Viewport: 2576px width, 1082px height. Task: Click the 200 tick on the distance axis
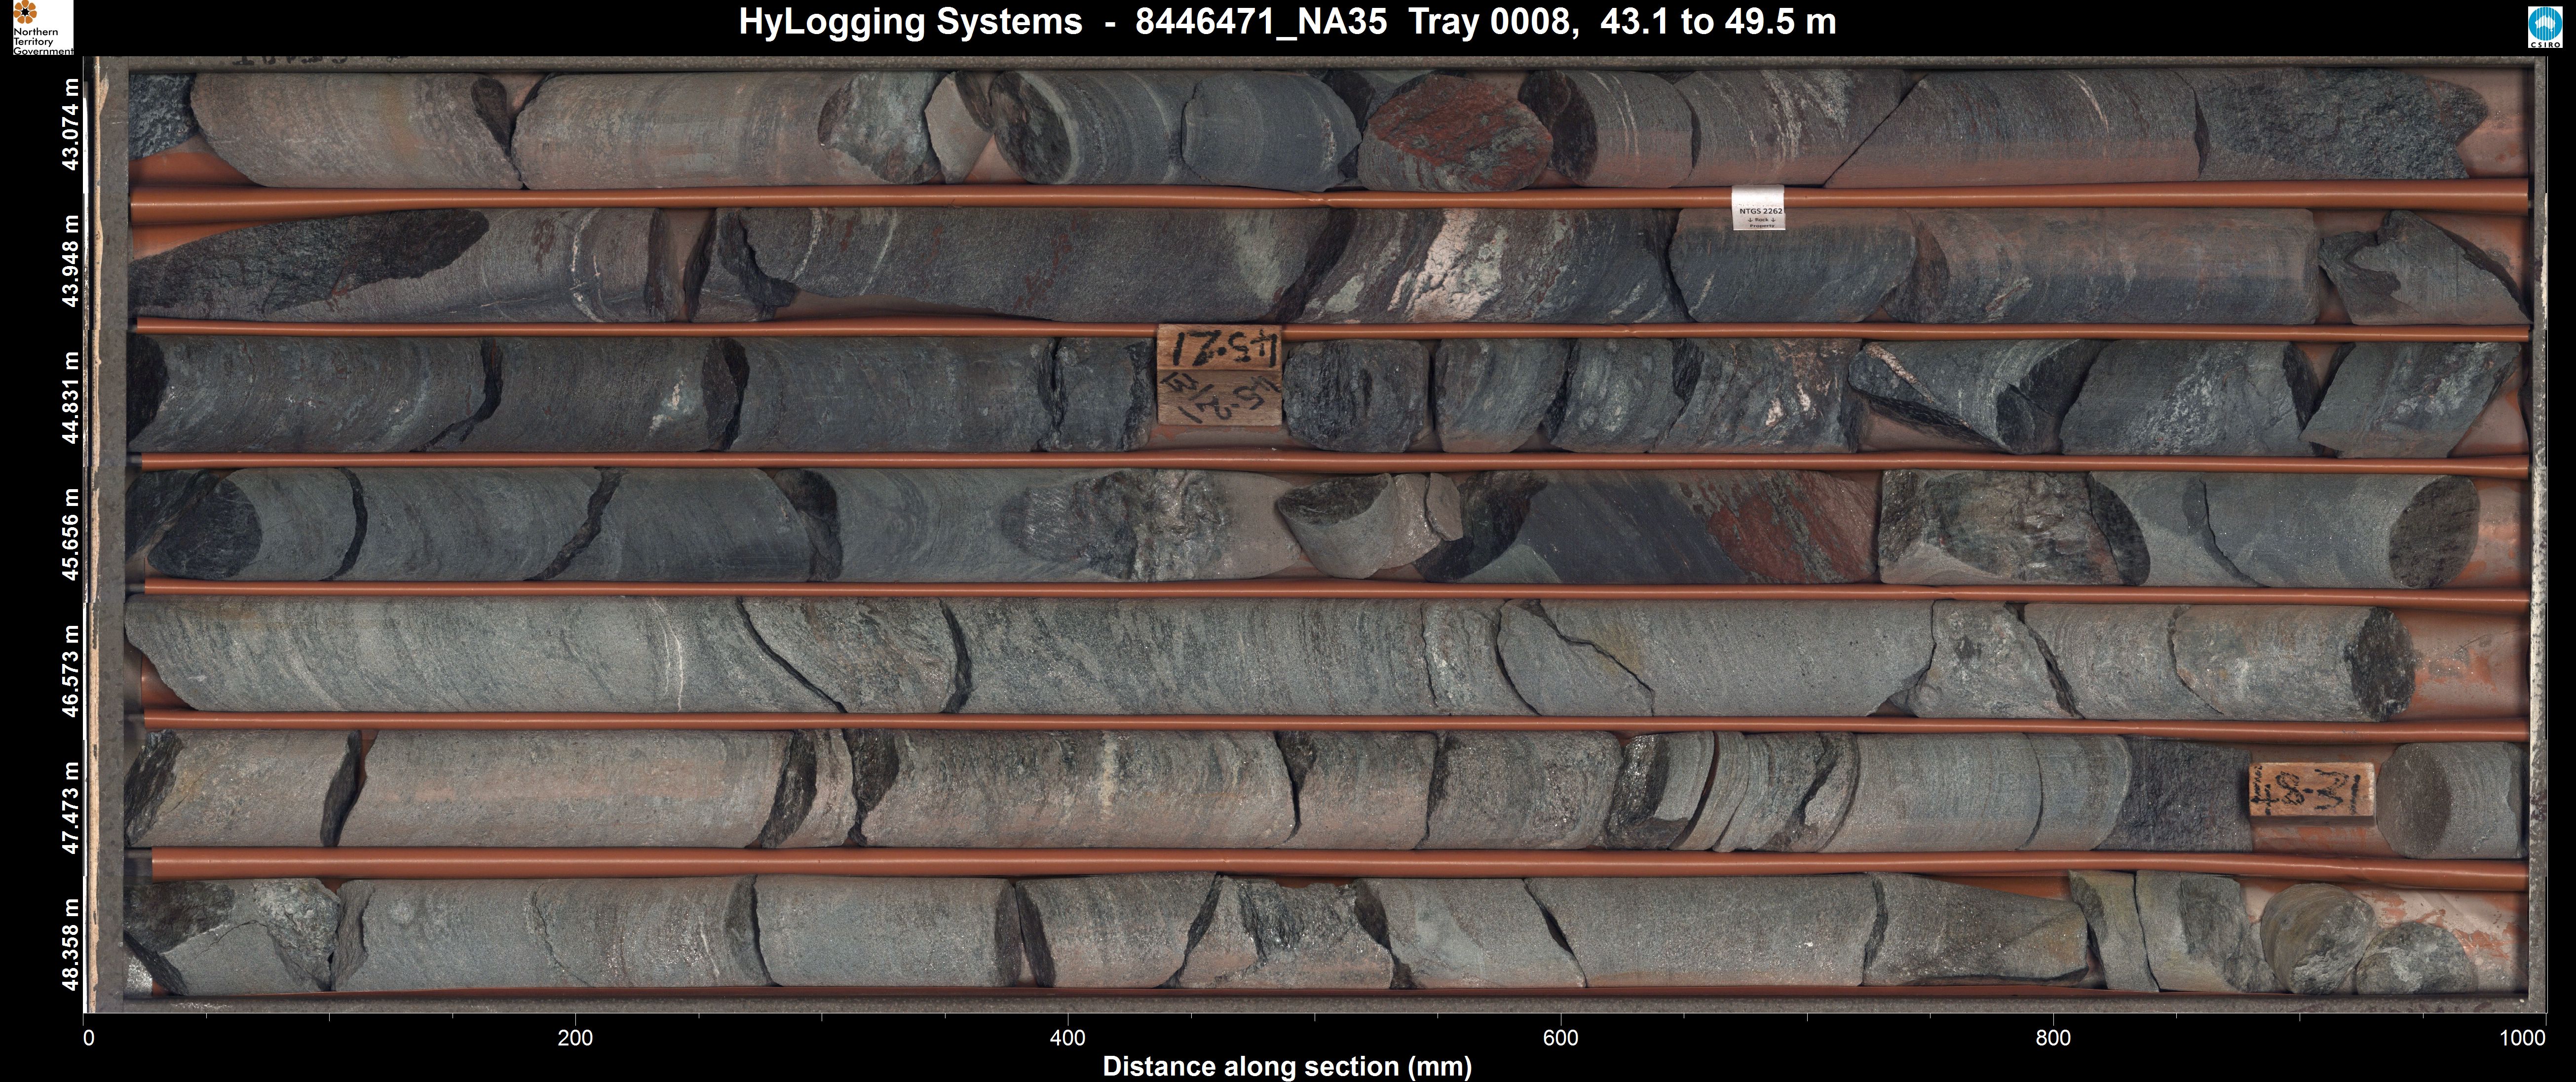575,1038
